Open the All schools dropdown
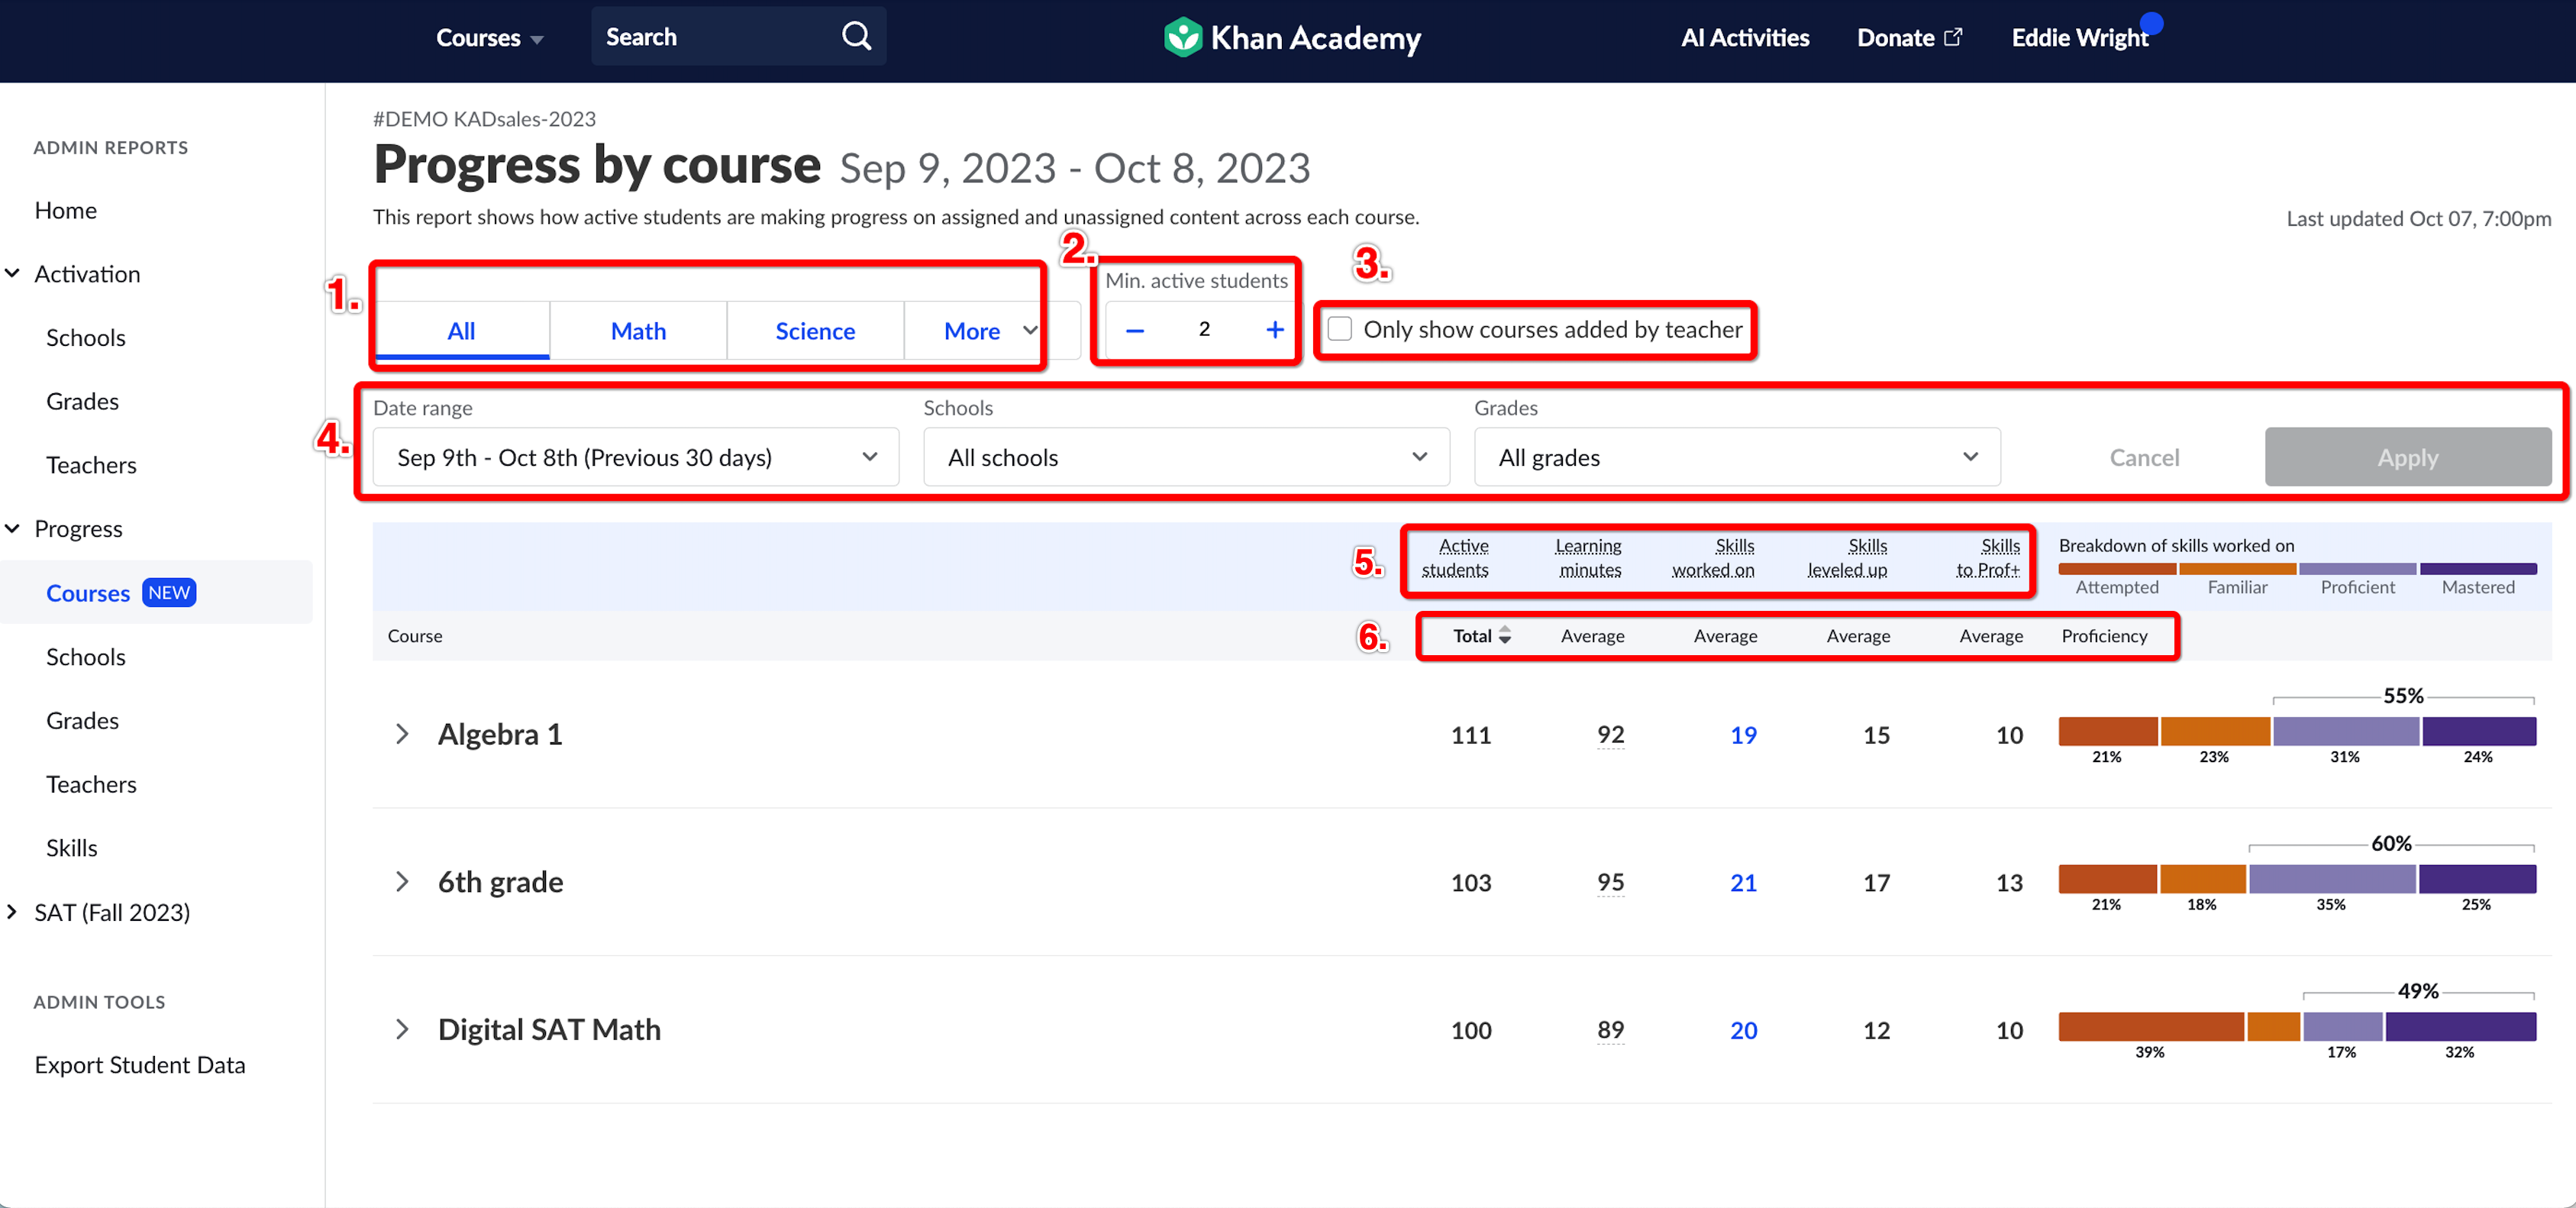Image resolution: width=2576 pixels, height=1208 pixels. click(1186, 458)
